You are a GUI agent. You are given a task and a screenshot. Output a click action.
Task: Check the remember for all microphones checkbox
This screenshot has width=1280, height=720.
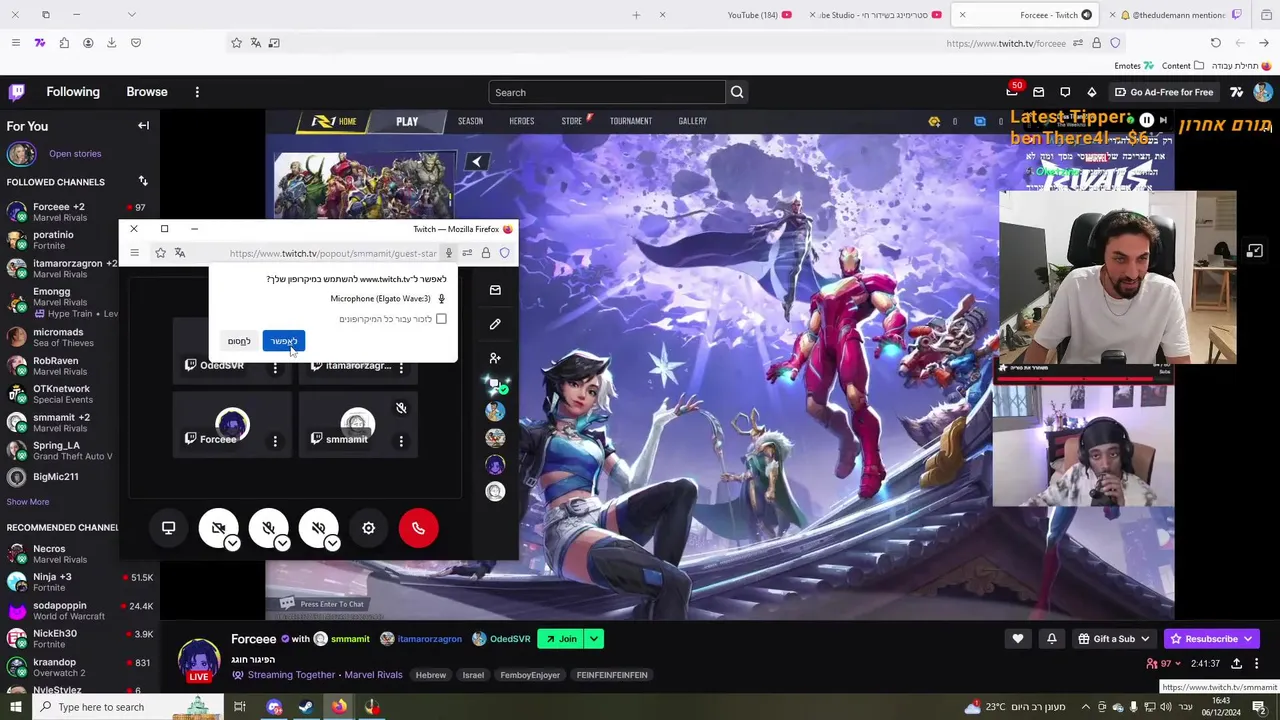pyautogui.click(x=441, y=319)
